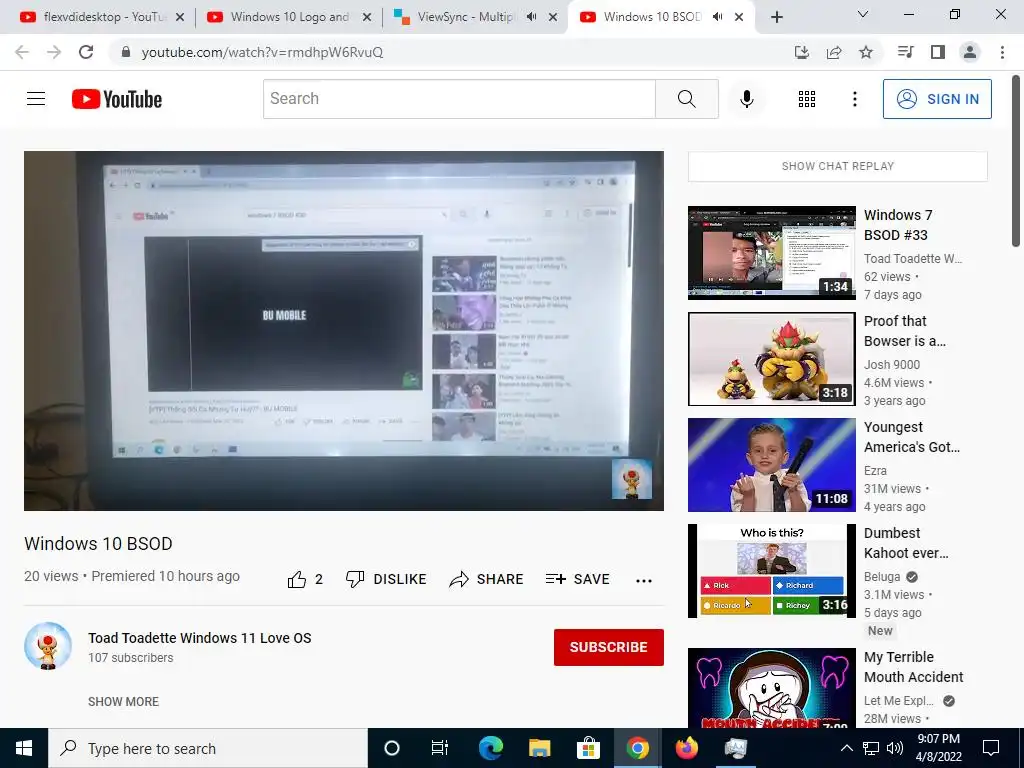This screenshot has height=768, width=1024.
Task: Expand Chrome tab search chevron
Action: [863, 14]
